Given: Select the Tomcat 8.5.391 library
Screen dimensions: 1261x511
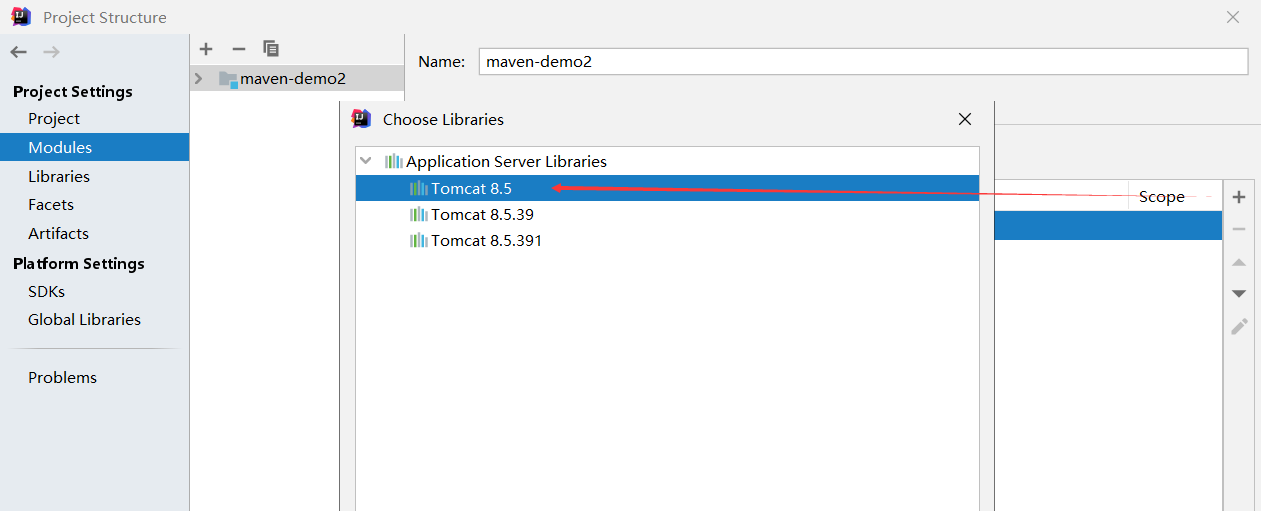Looking at the screenshot, I should click(486, 240).
